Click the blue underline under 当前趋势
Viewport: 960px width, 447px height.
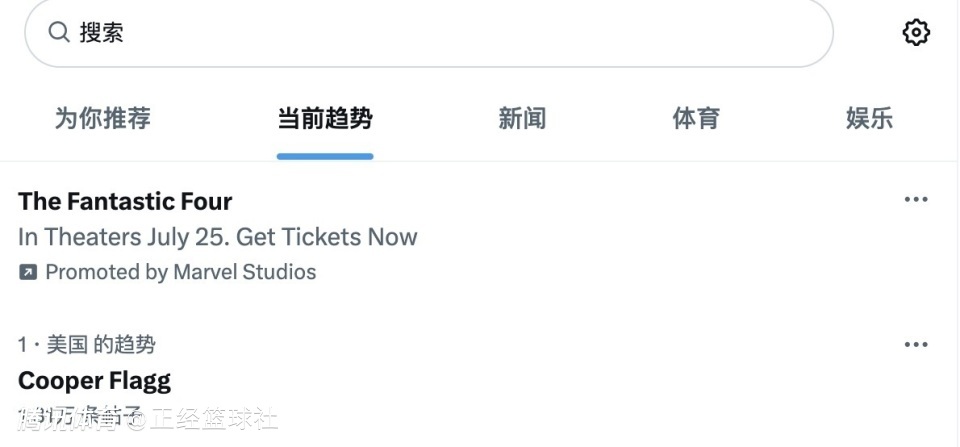tap(325, 157)
